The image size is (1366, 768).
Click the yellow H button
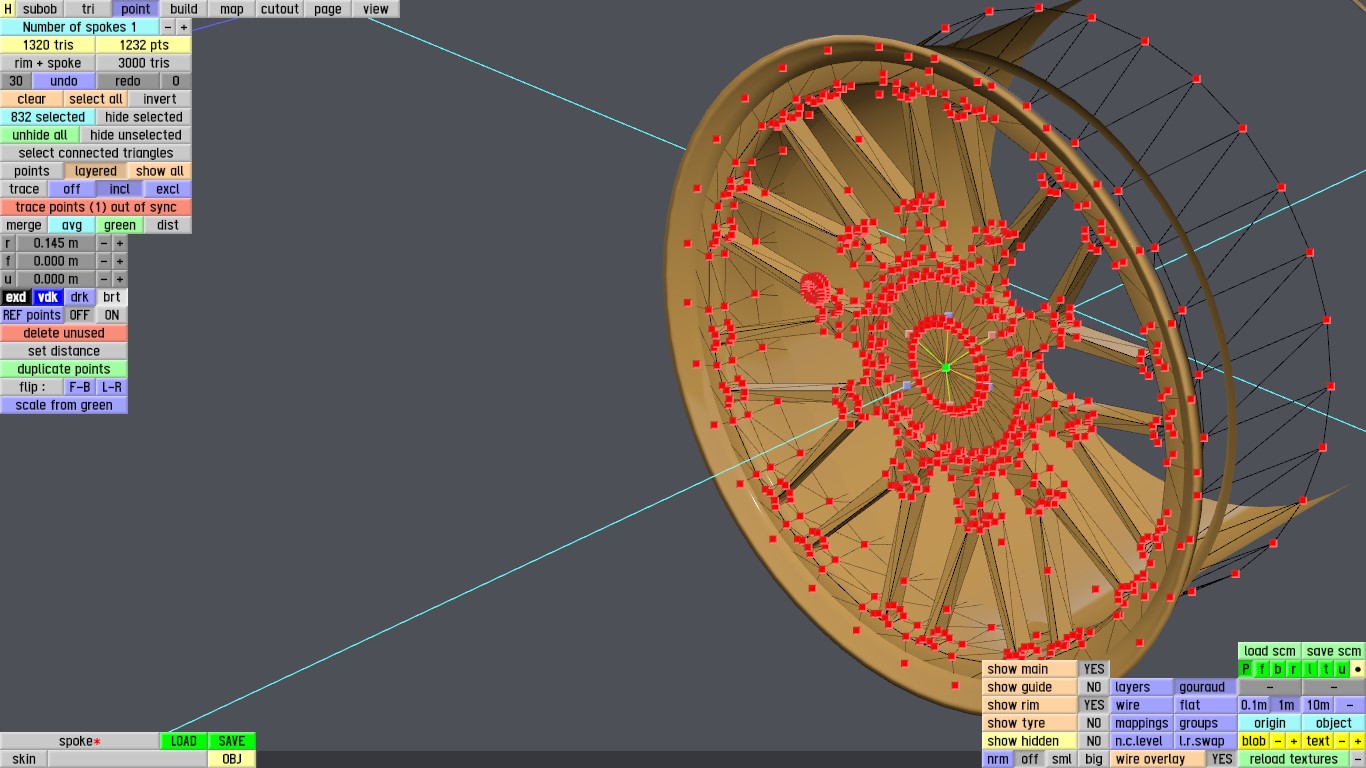[8, 9]
